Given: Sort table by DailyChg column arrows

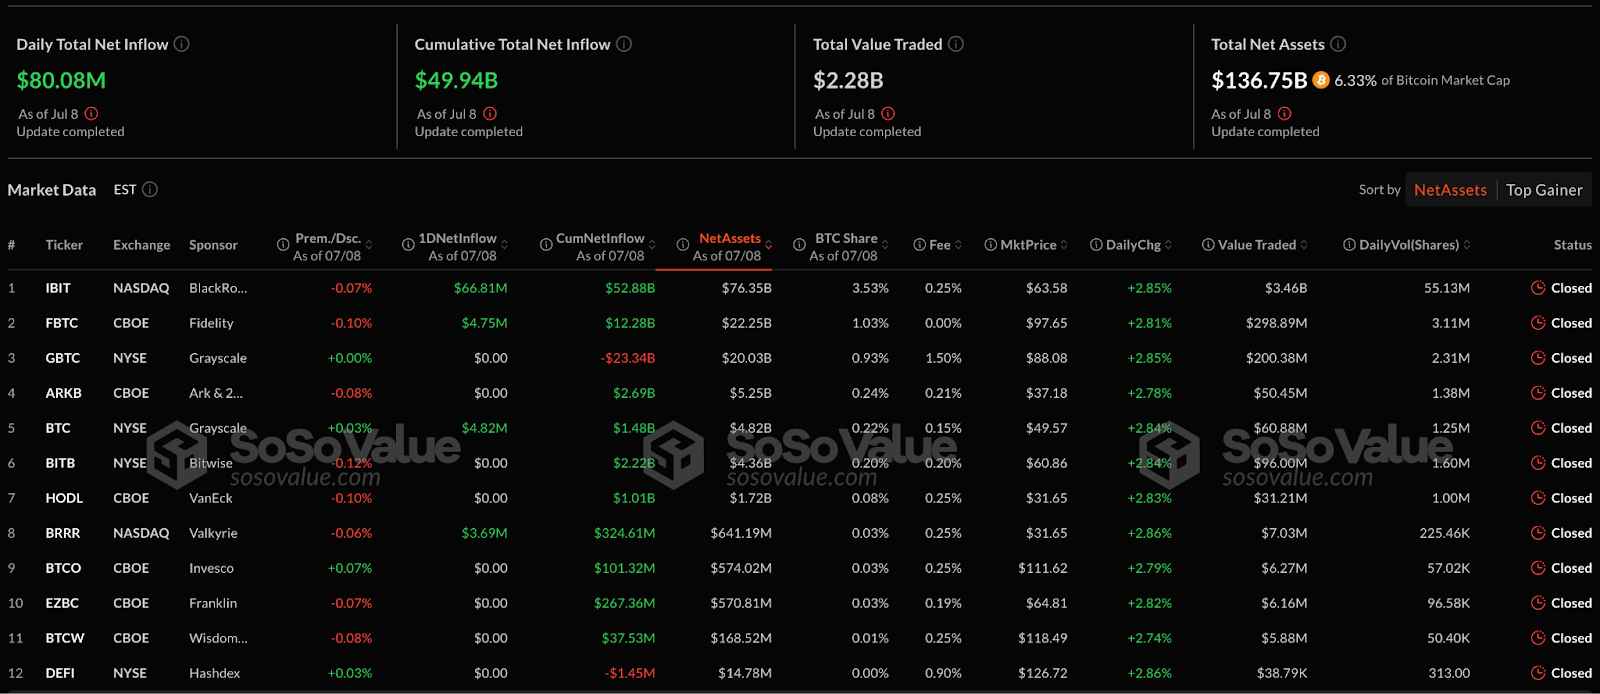Looking at the screenshot, I should [1168, 245].
